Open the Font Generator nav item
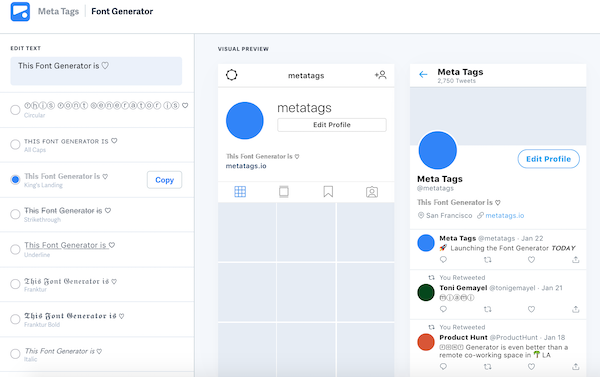This screenshot has height=377, width=600. (x=122, y=11)
